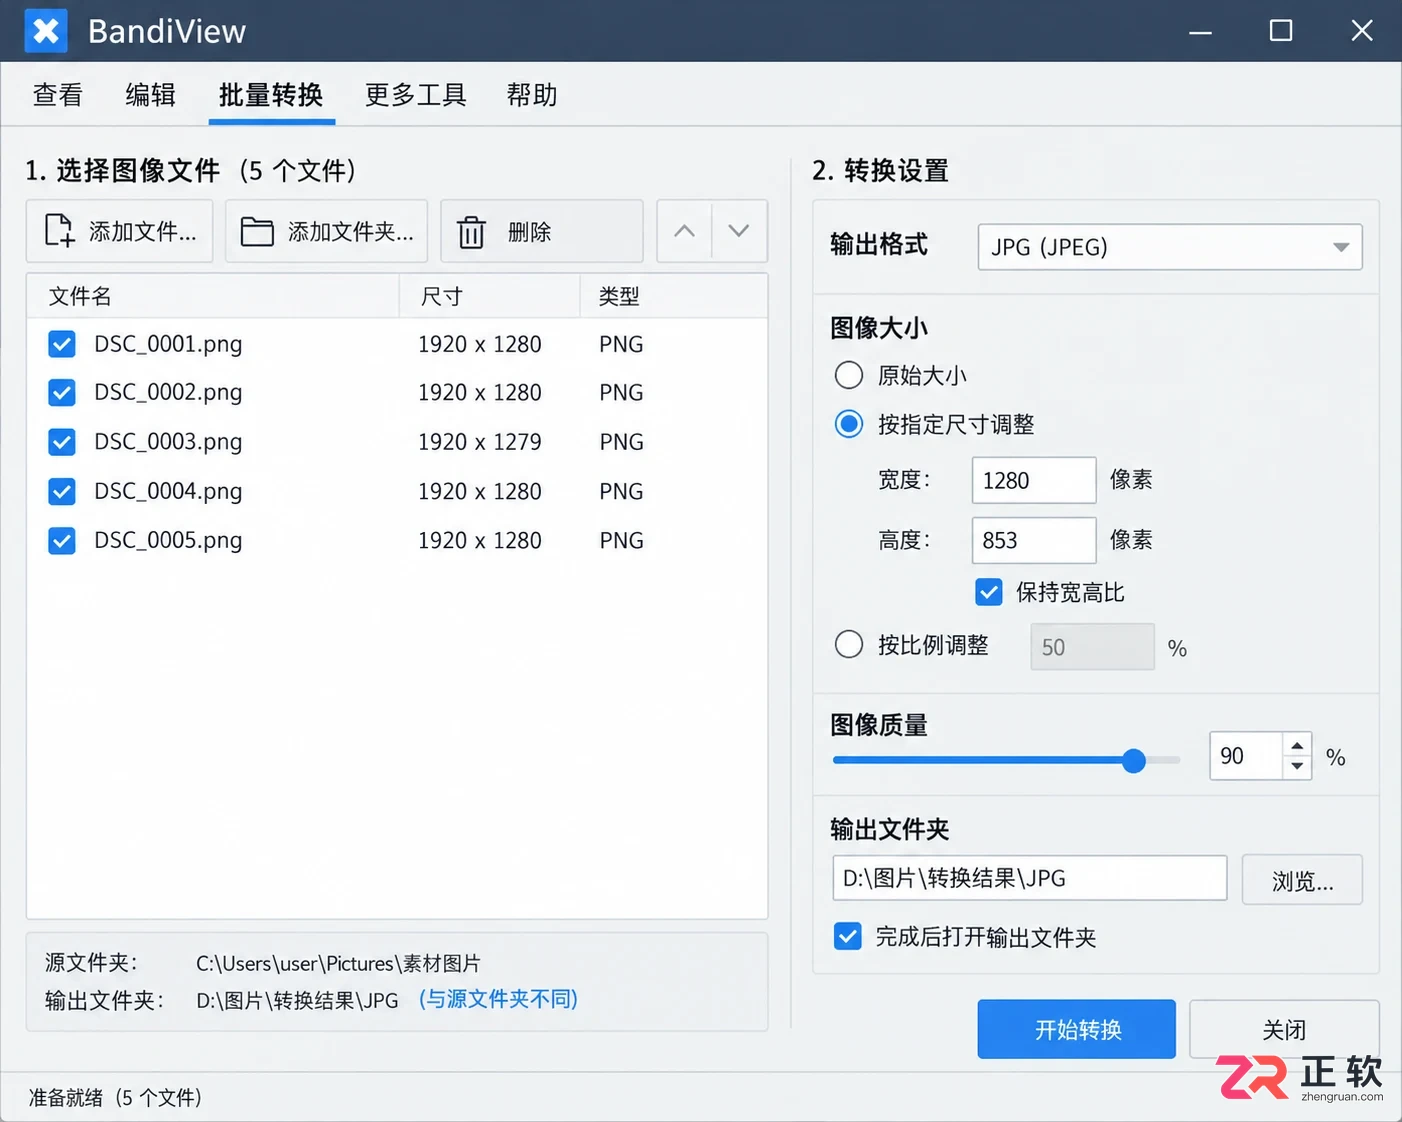Image resolution: width=1402 pixels, height=1122 pixels.
Task: Open the 输出格式 JPG (JPEG) dropdown
Action: (x=1170, y=247)
